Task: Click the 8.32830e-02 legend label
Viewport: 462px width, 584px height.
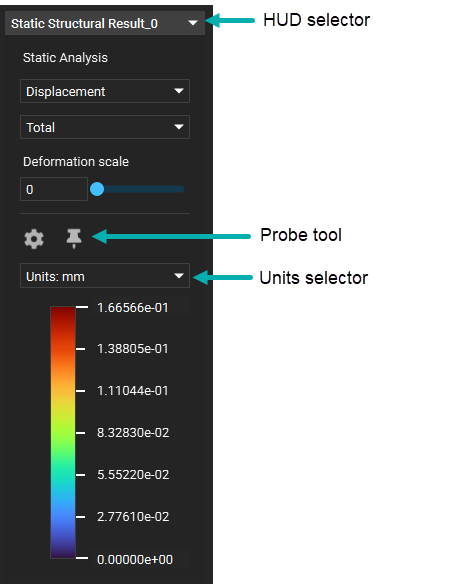Action: click(133, 433)
